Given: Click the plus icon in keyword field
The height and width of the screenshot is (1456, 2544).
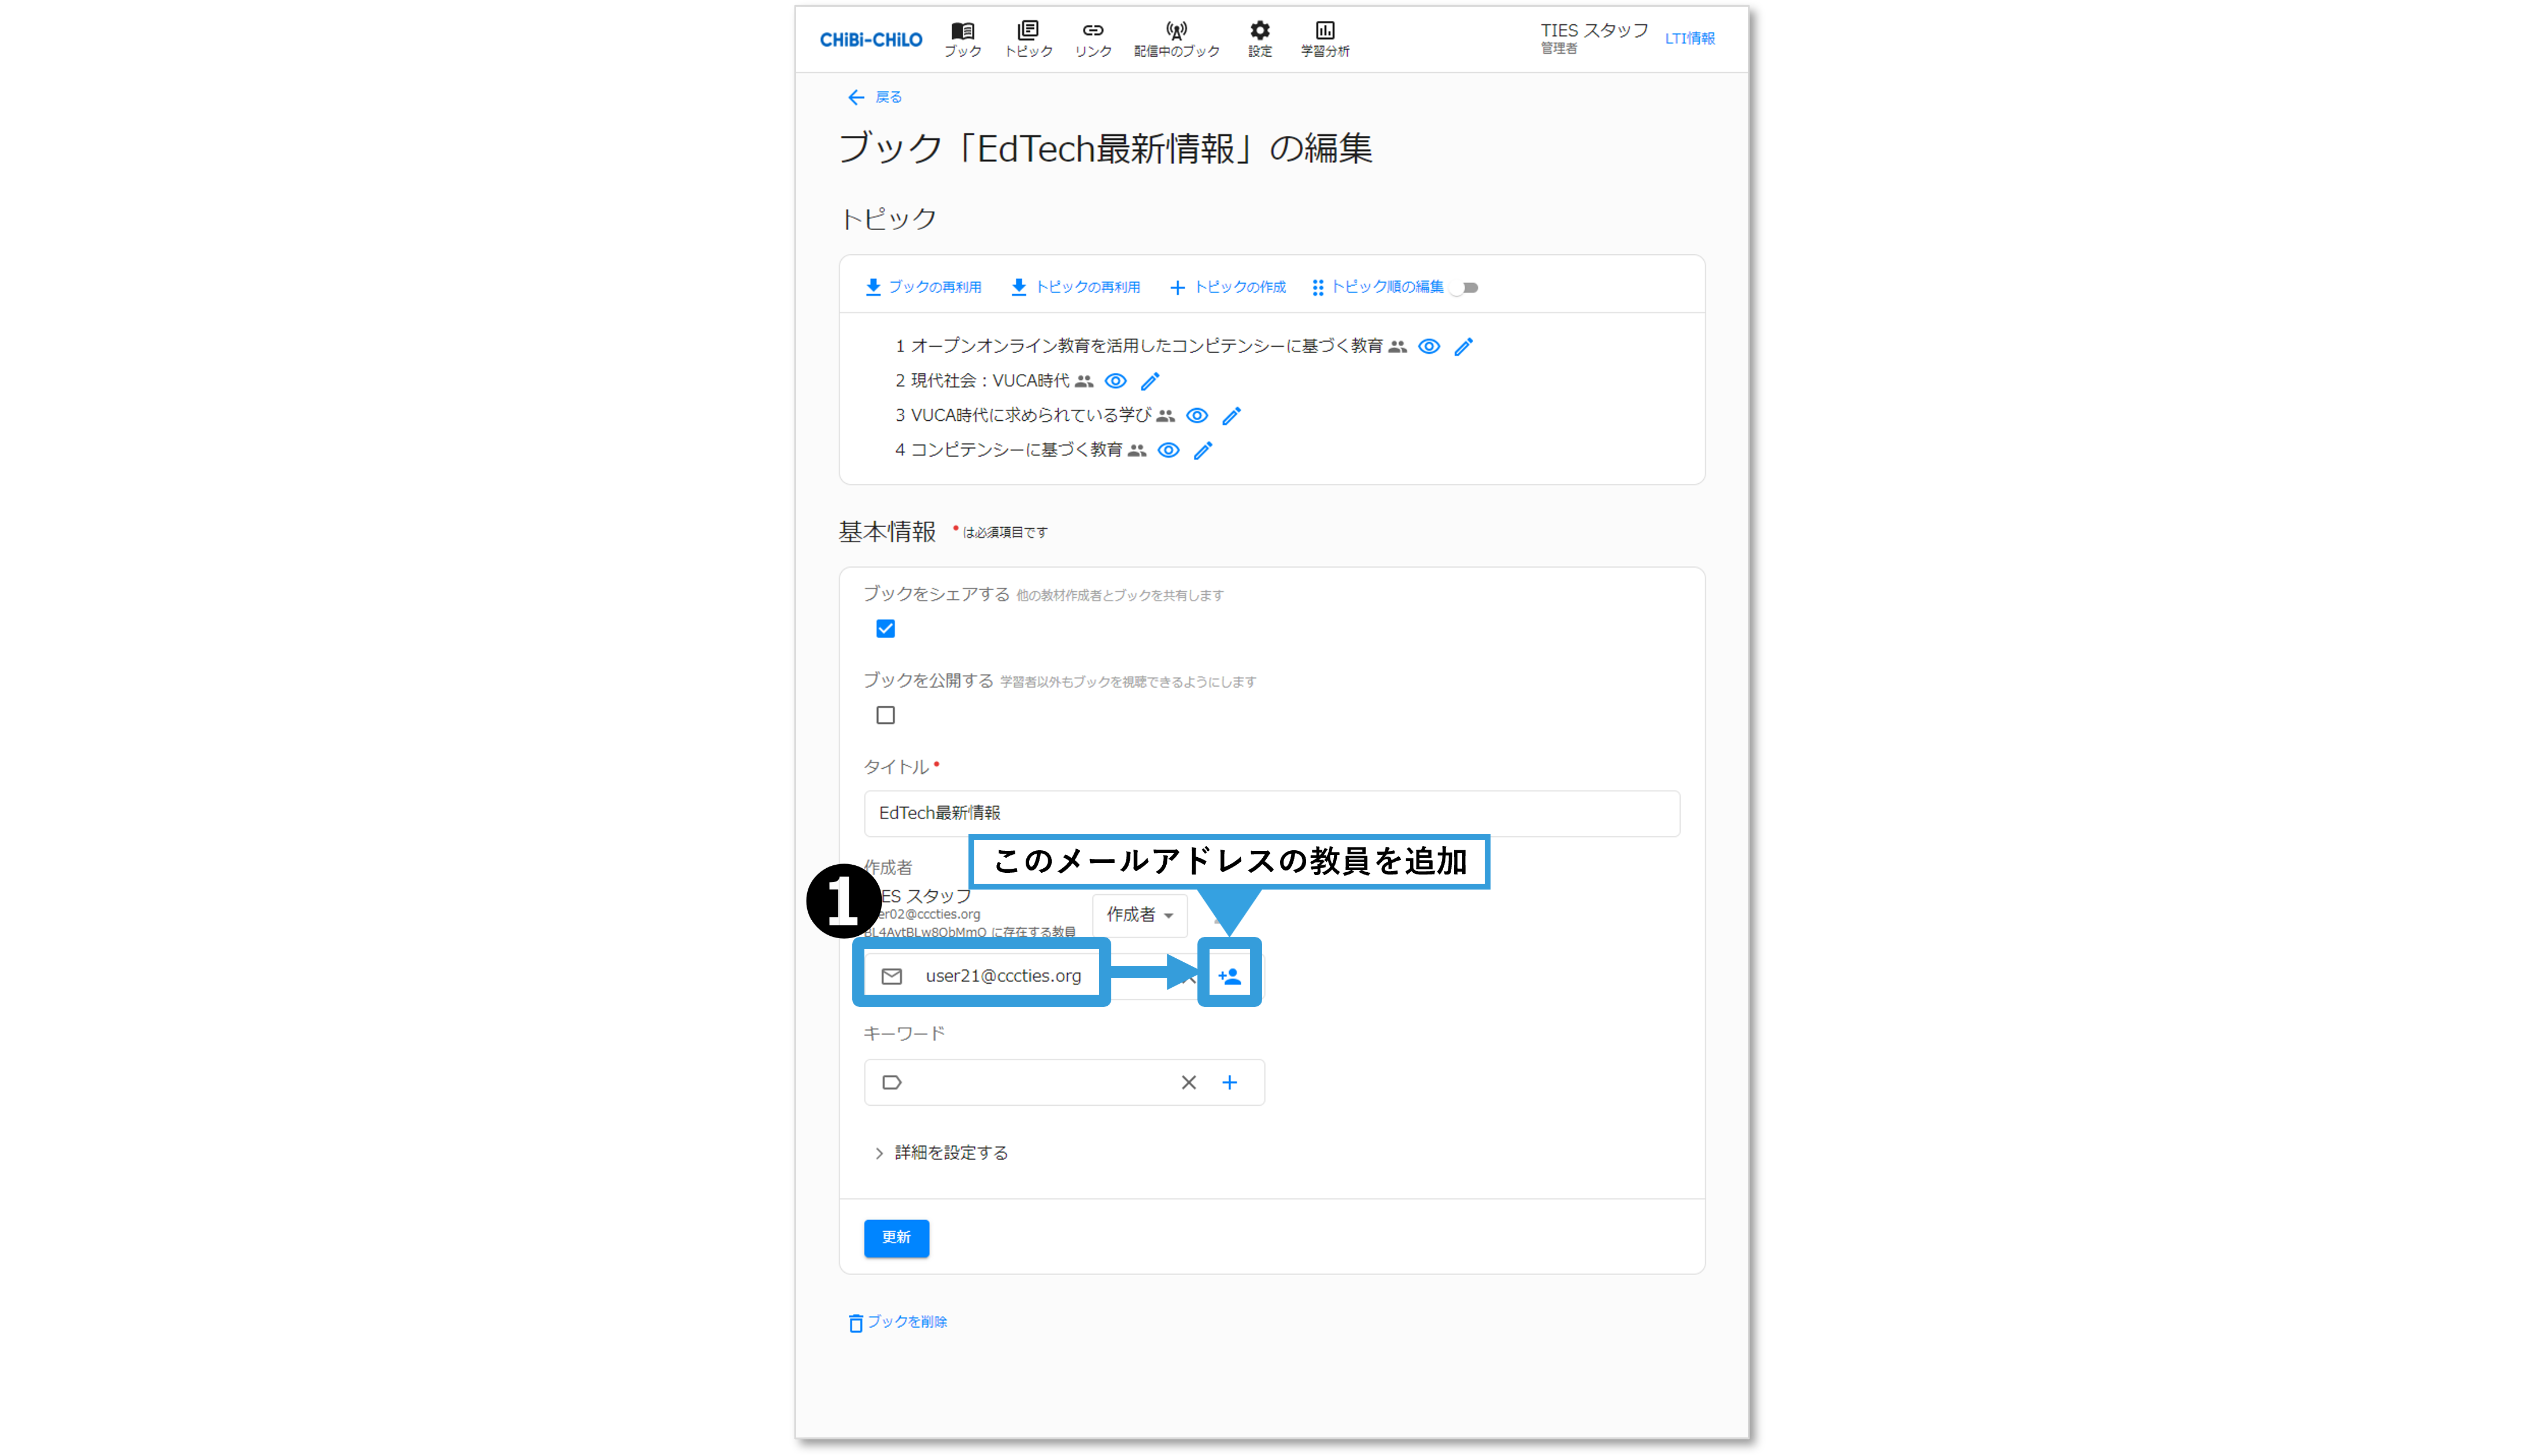Looking at the screenshot, I should point(1229,1082).
